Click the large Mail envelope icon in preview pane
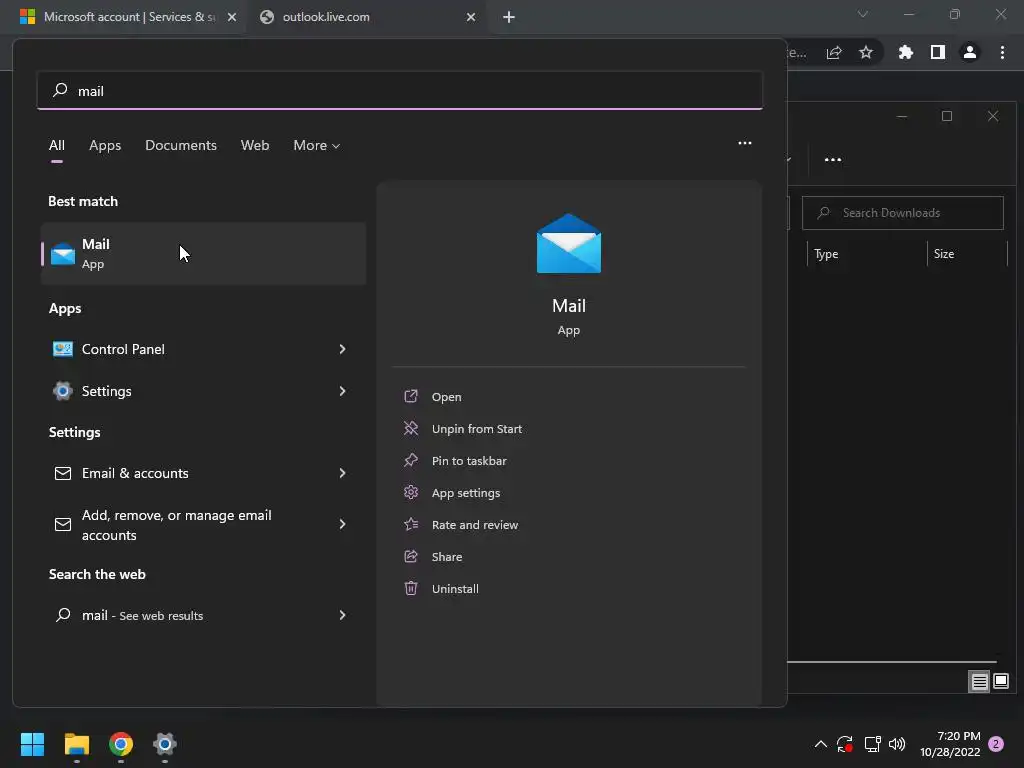Viewport: 1024px width, 768px height. tap(568, 244)
